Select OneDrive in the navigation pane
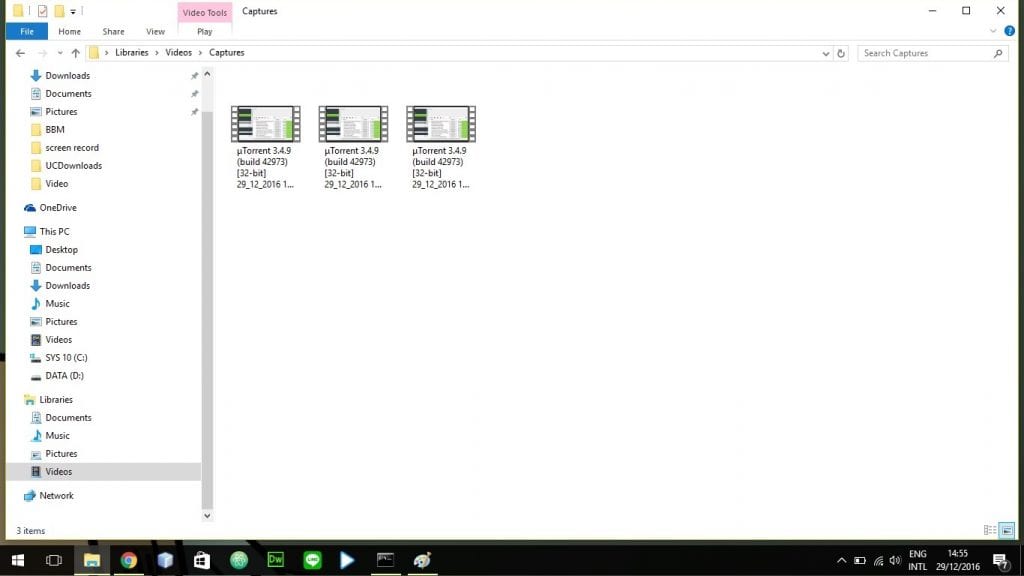 click(x=57, y=208)
